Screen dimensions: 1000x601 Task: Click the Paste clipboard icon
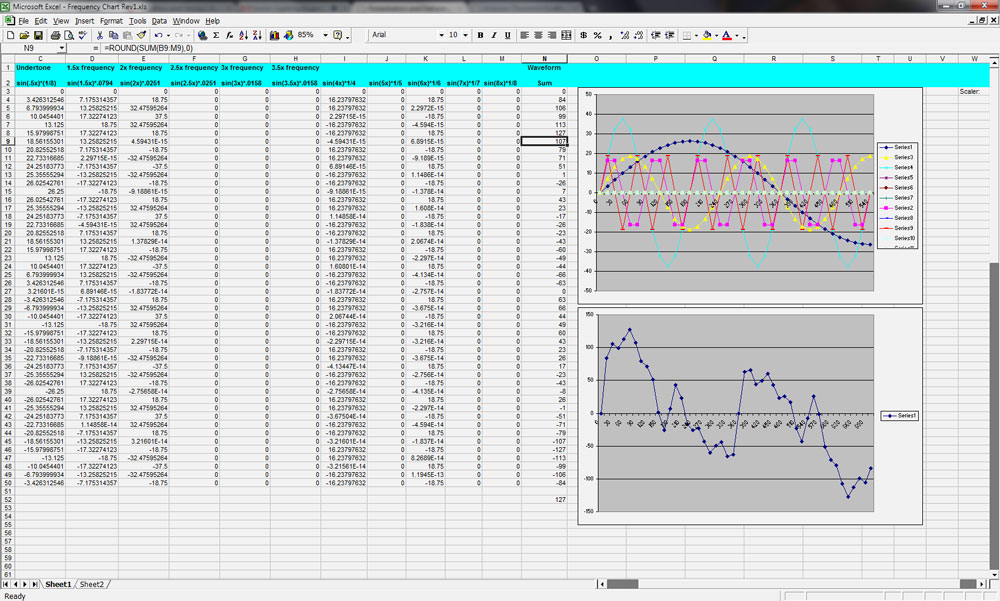pos(128,35)
